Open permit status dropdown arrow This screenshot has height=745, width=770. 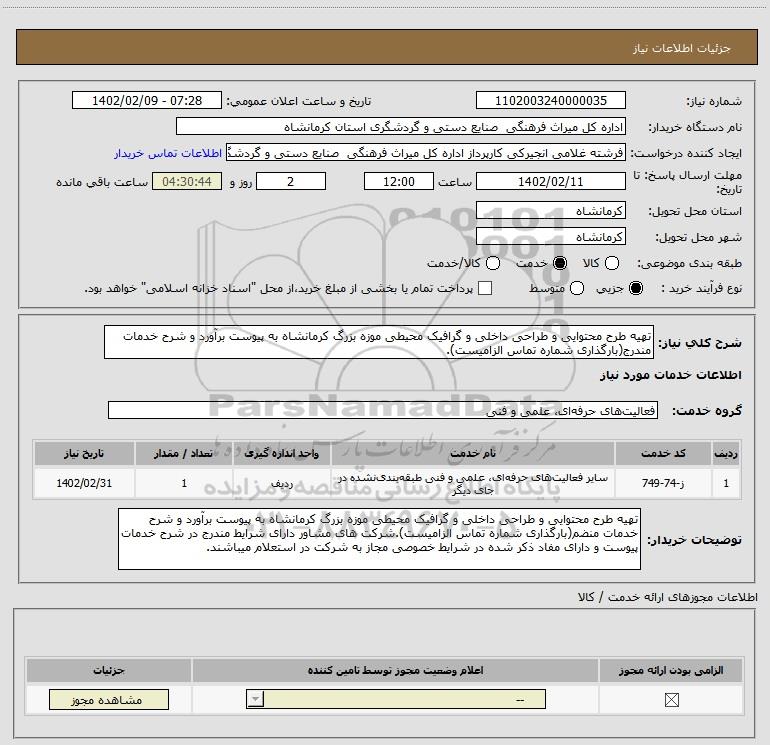(255, 699)
